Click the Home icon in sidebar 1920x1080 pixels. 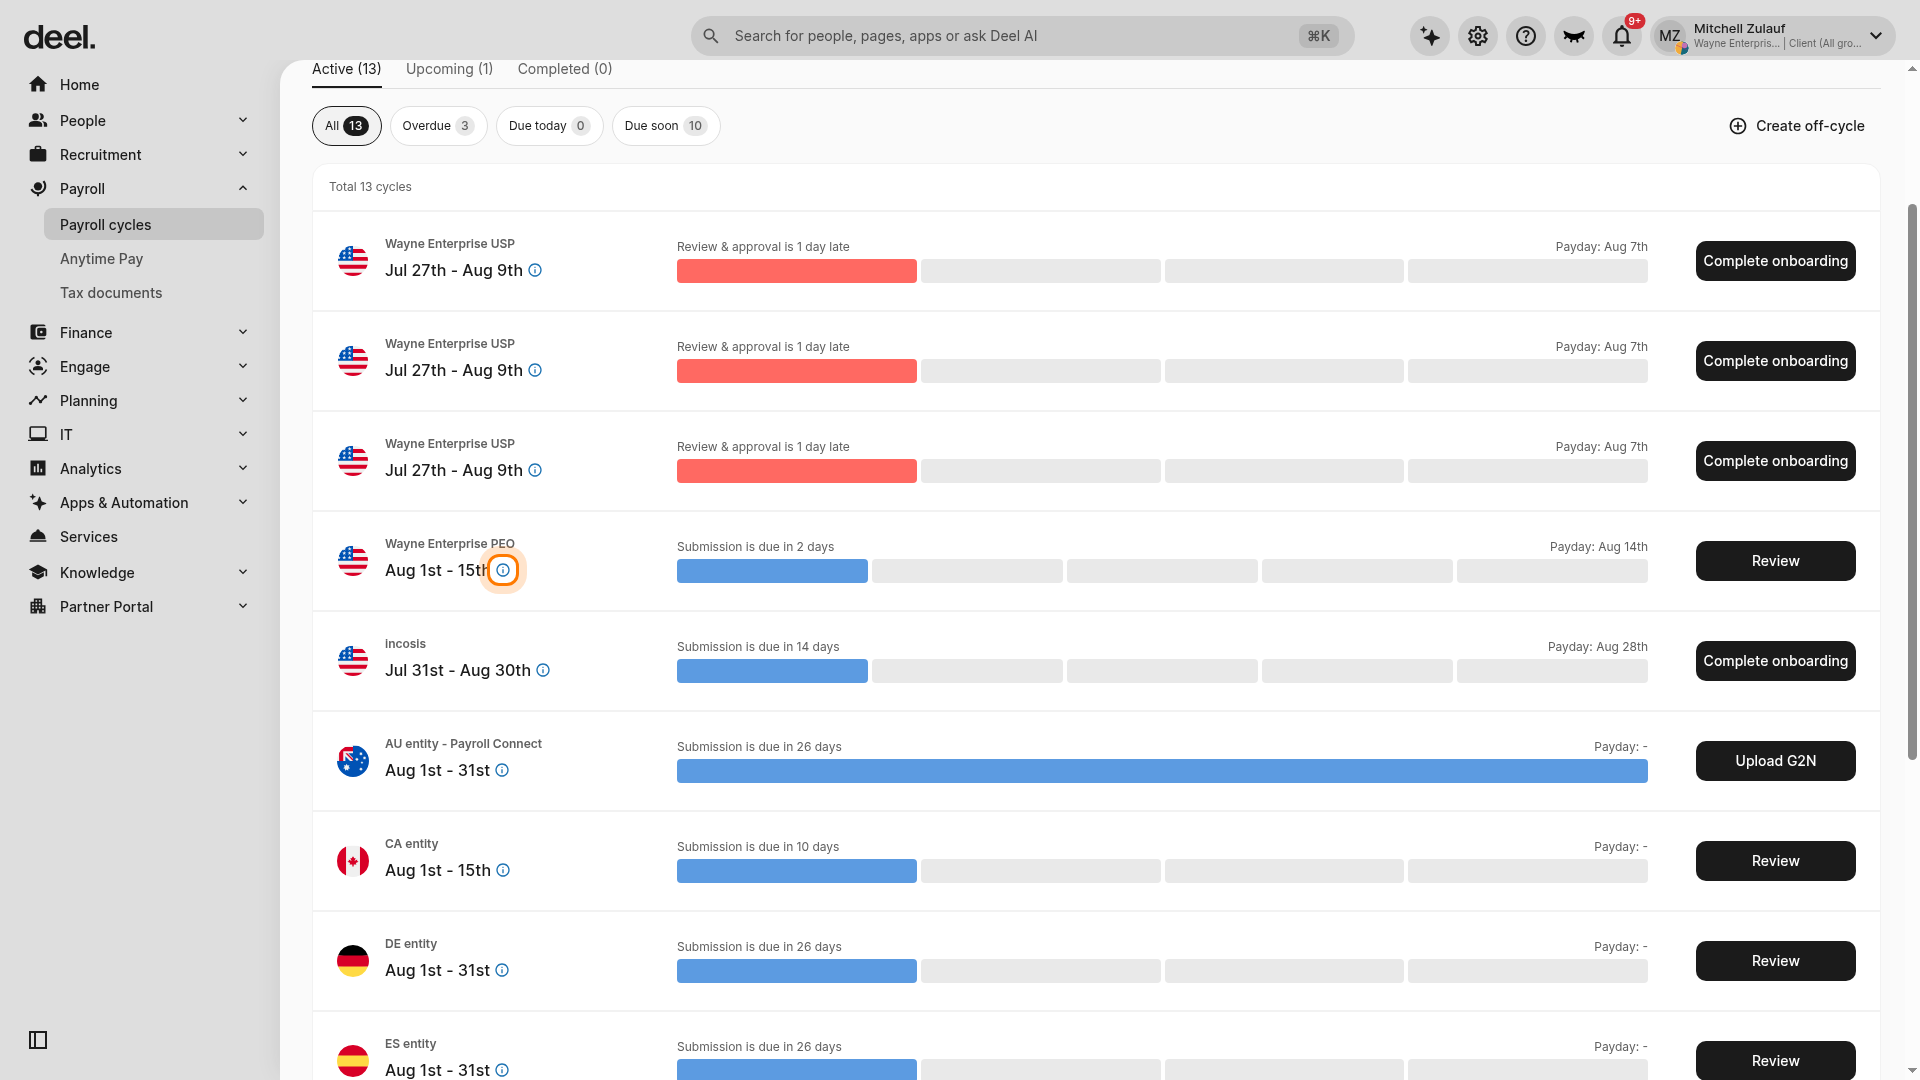tap(38, 85)
